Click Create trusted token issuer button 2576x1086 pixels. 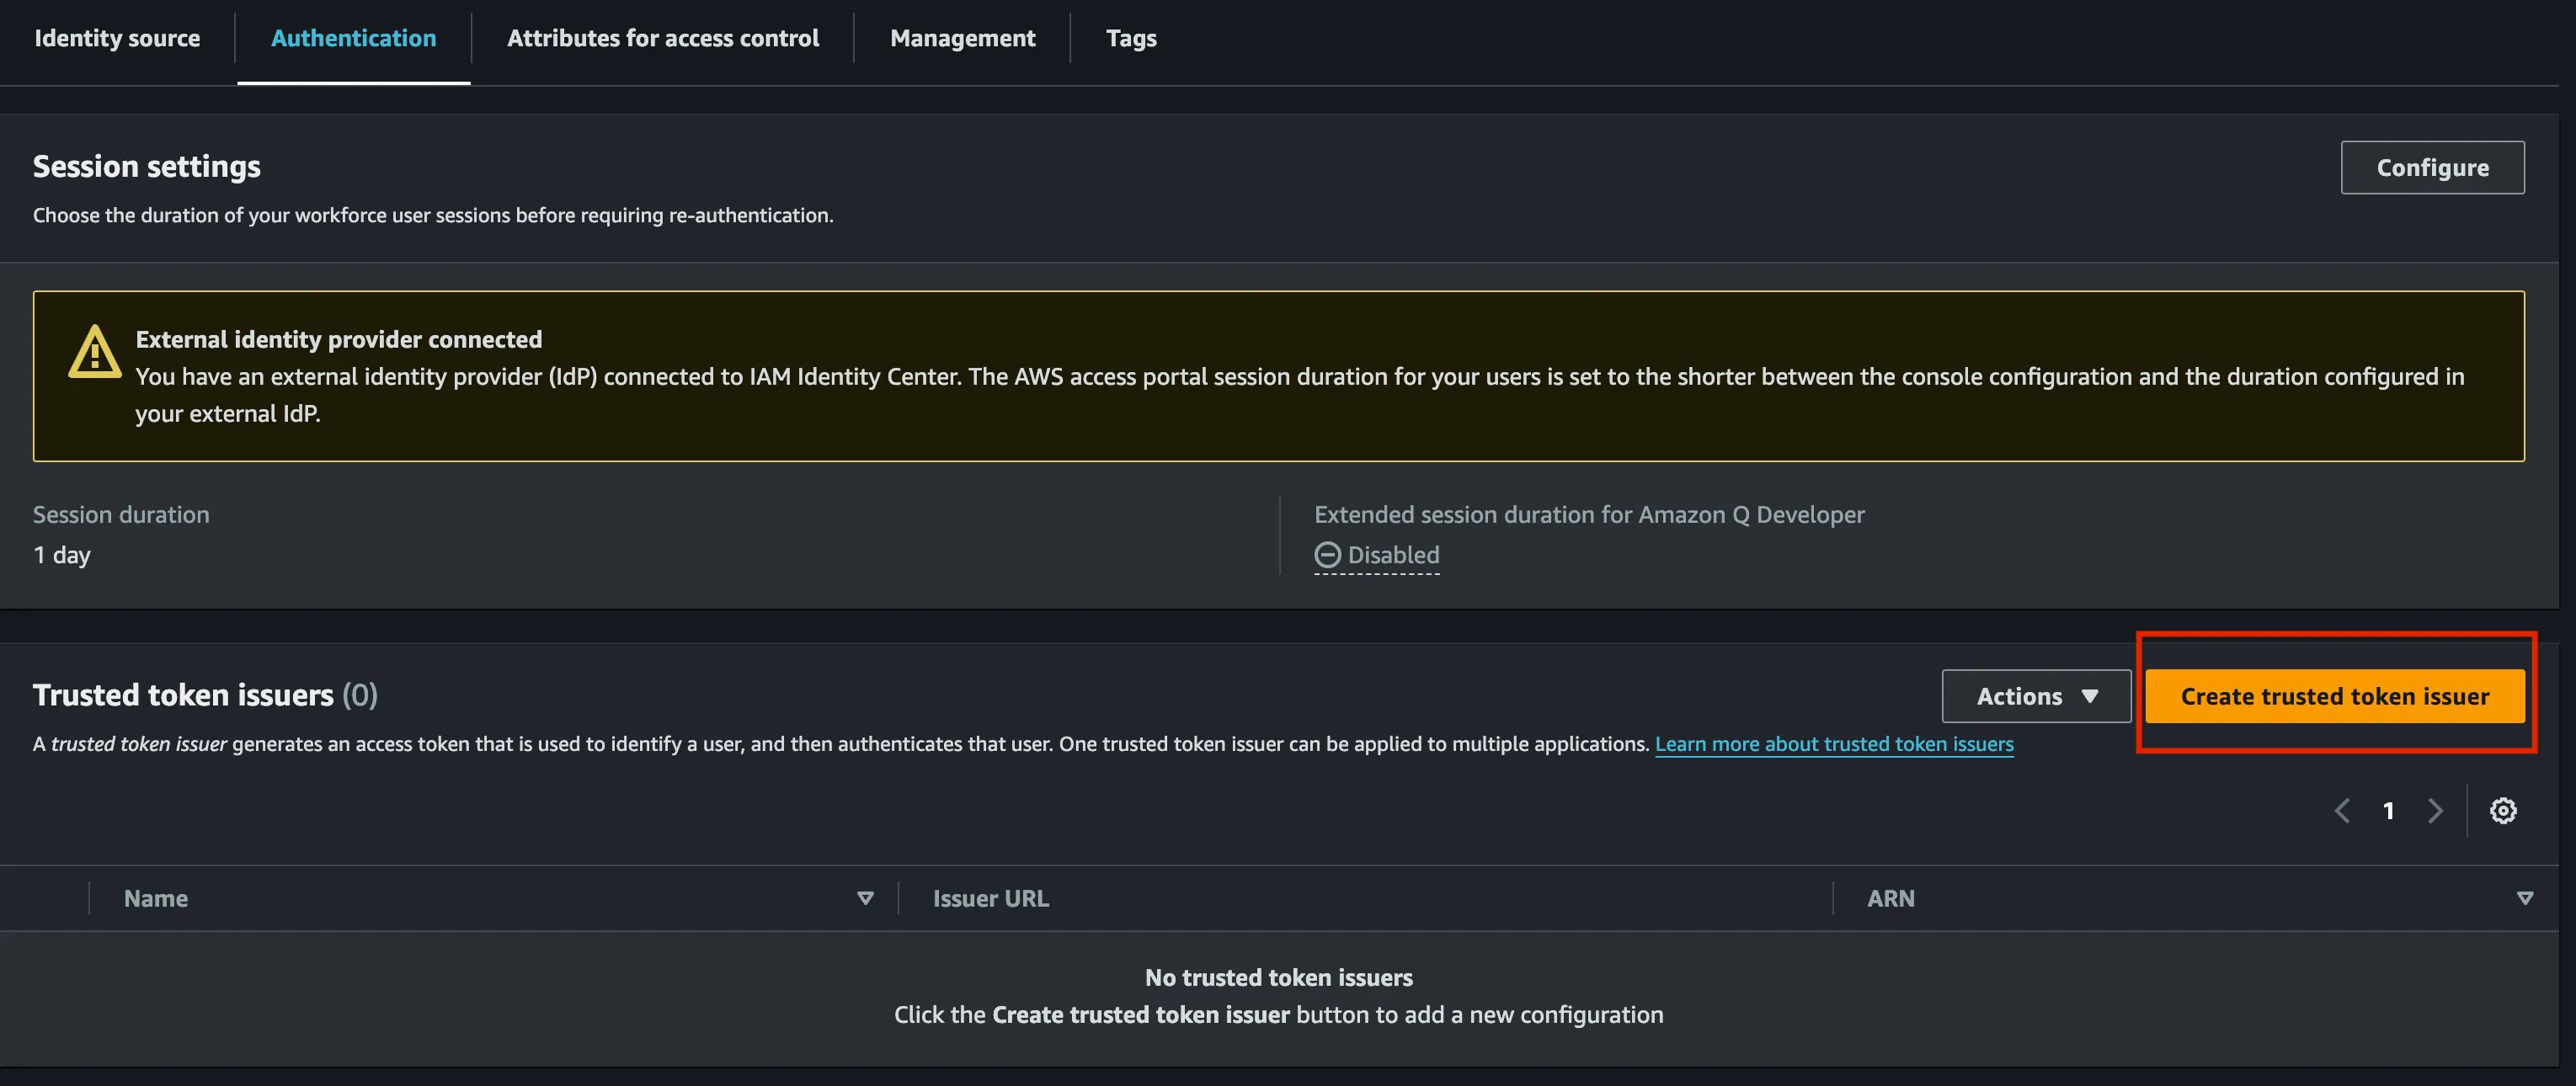pyautogui.click(x=2334, y=696)
